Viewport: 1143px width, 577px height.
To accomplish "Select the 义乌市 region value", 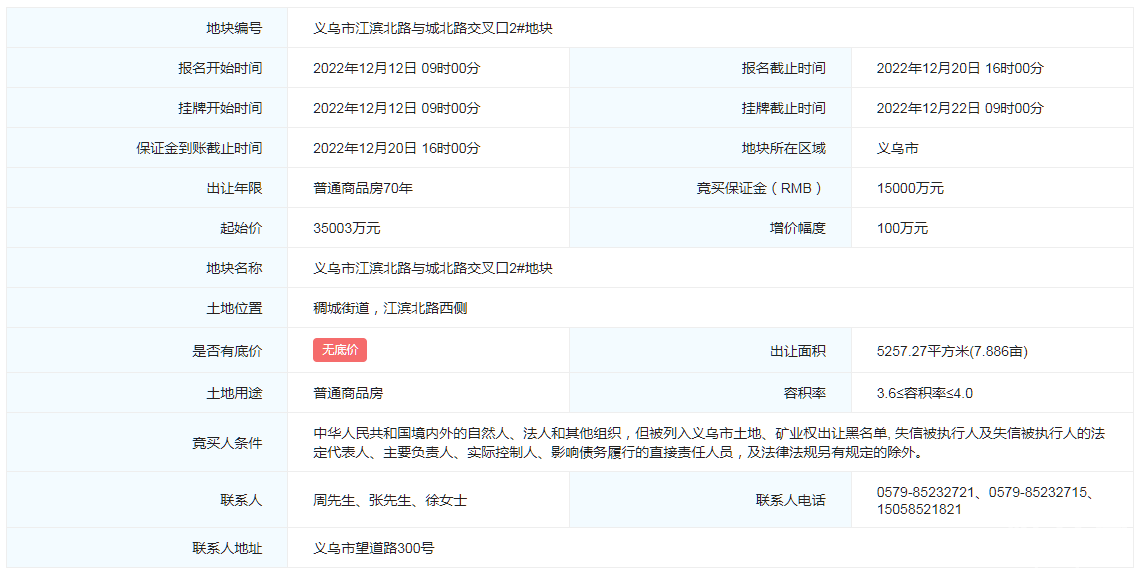I will tap(897, 148).
